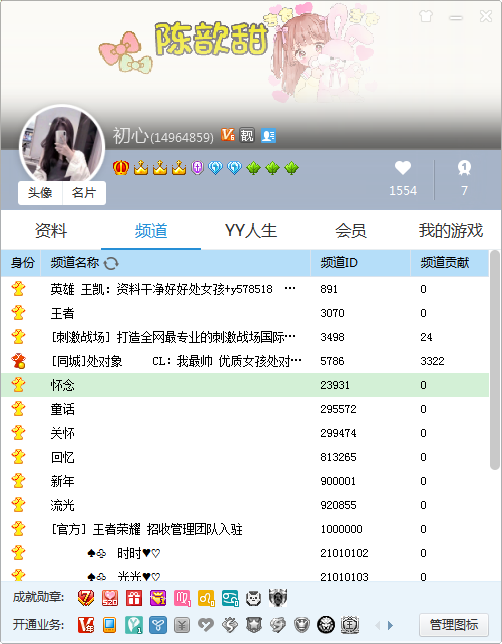Sort by 频道ID column header
The height and width of the screenshot is (644, 502).
tap(360, 263)
